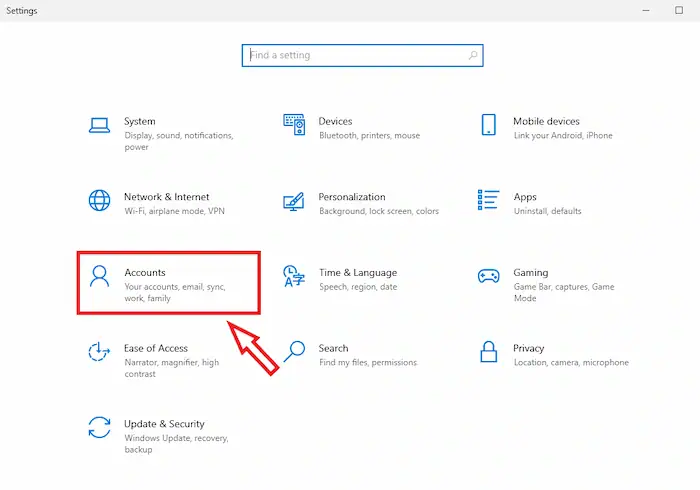This screenshot has height=490, width=700.
Task: Open the Network & Internet globe icon
Action: click(99, 200)
